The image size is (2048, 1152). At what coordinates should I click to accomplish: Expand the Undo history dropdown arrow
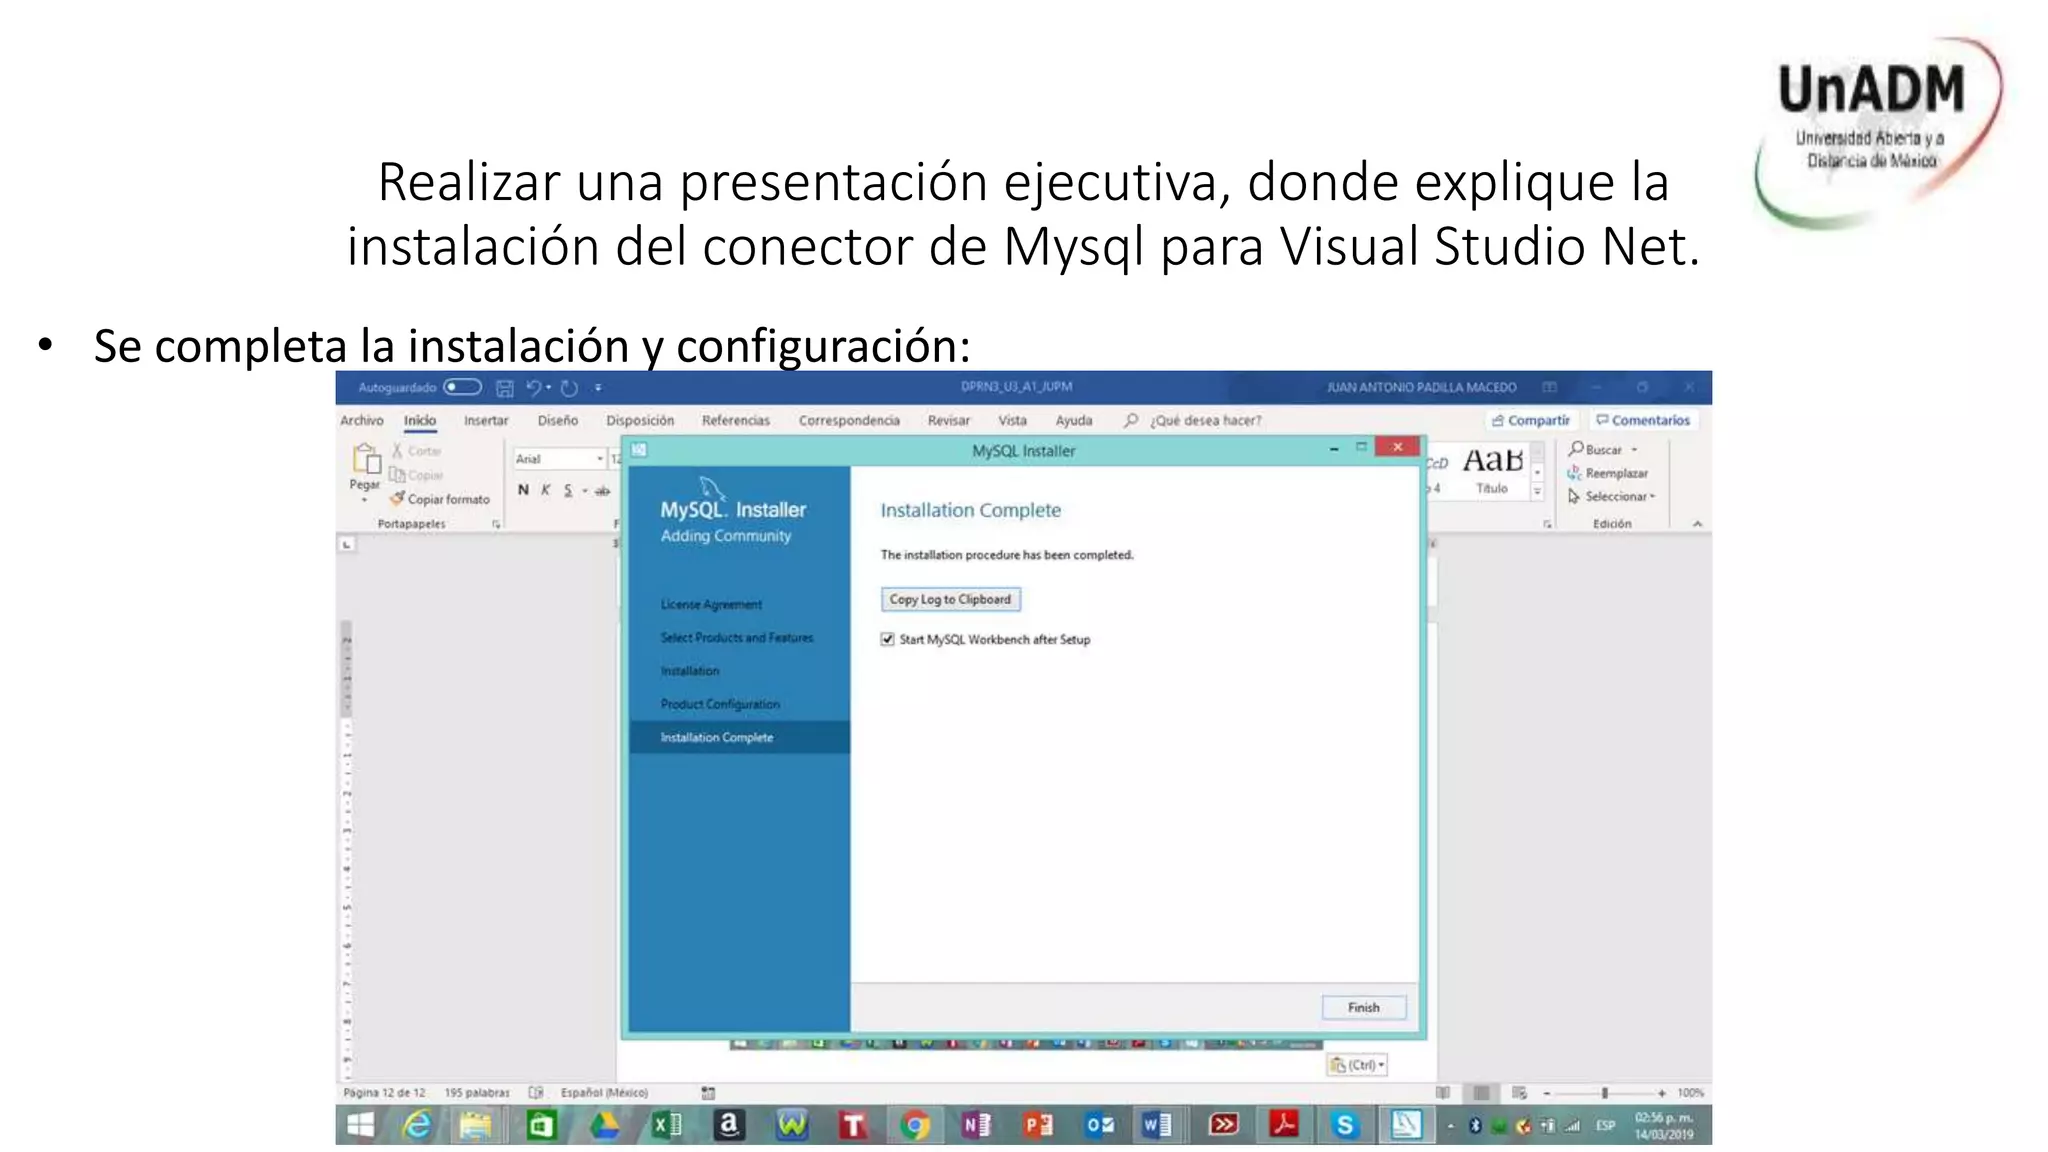click(549, 387)
